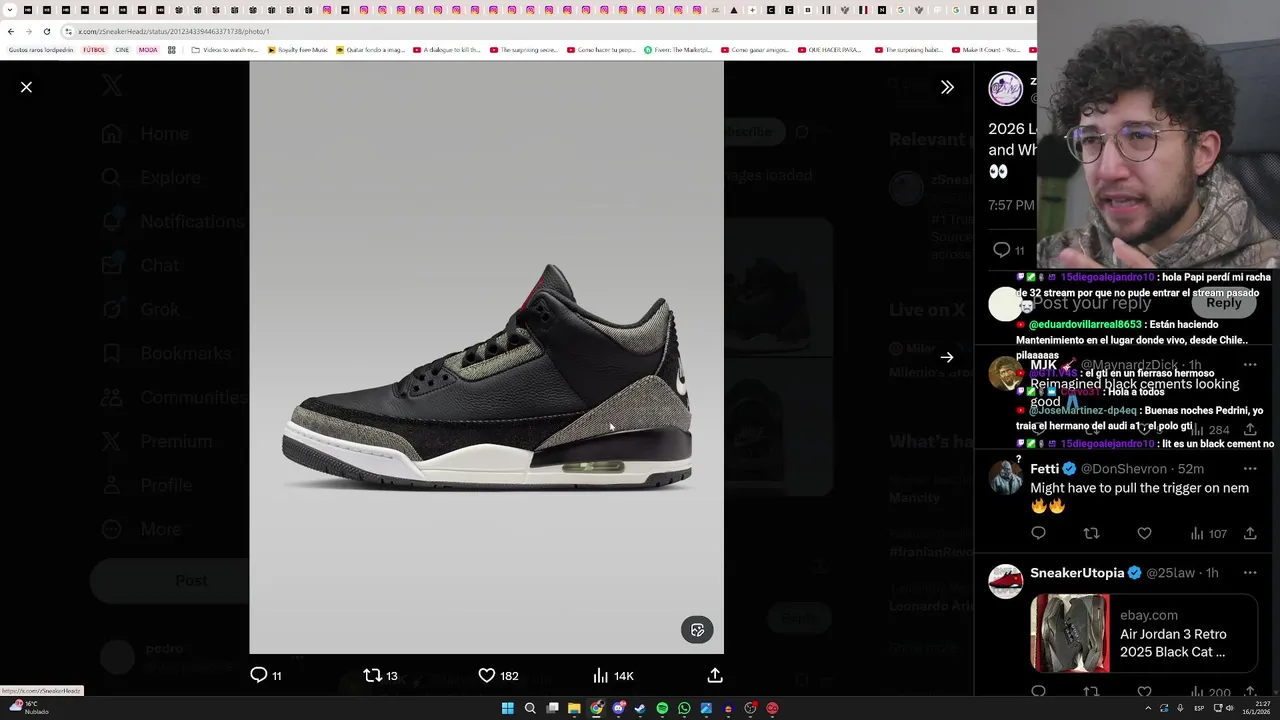The height and width of the screenshot is (720, 1280).
Task: Open more options on SneakerUtopia's reply
Action: point(1250,573)
